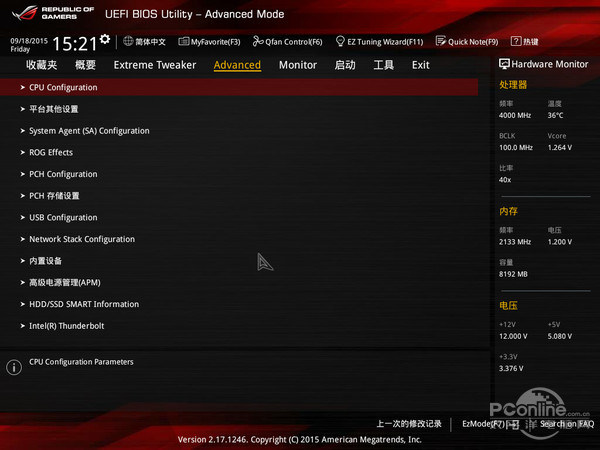Click the 电压 section heading
This screenshot has width=600, height=450.
(x=508, y=305)
